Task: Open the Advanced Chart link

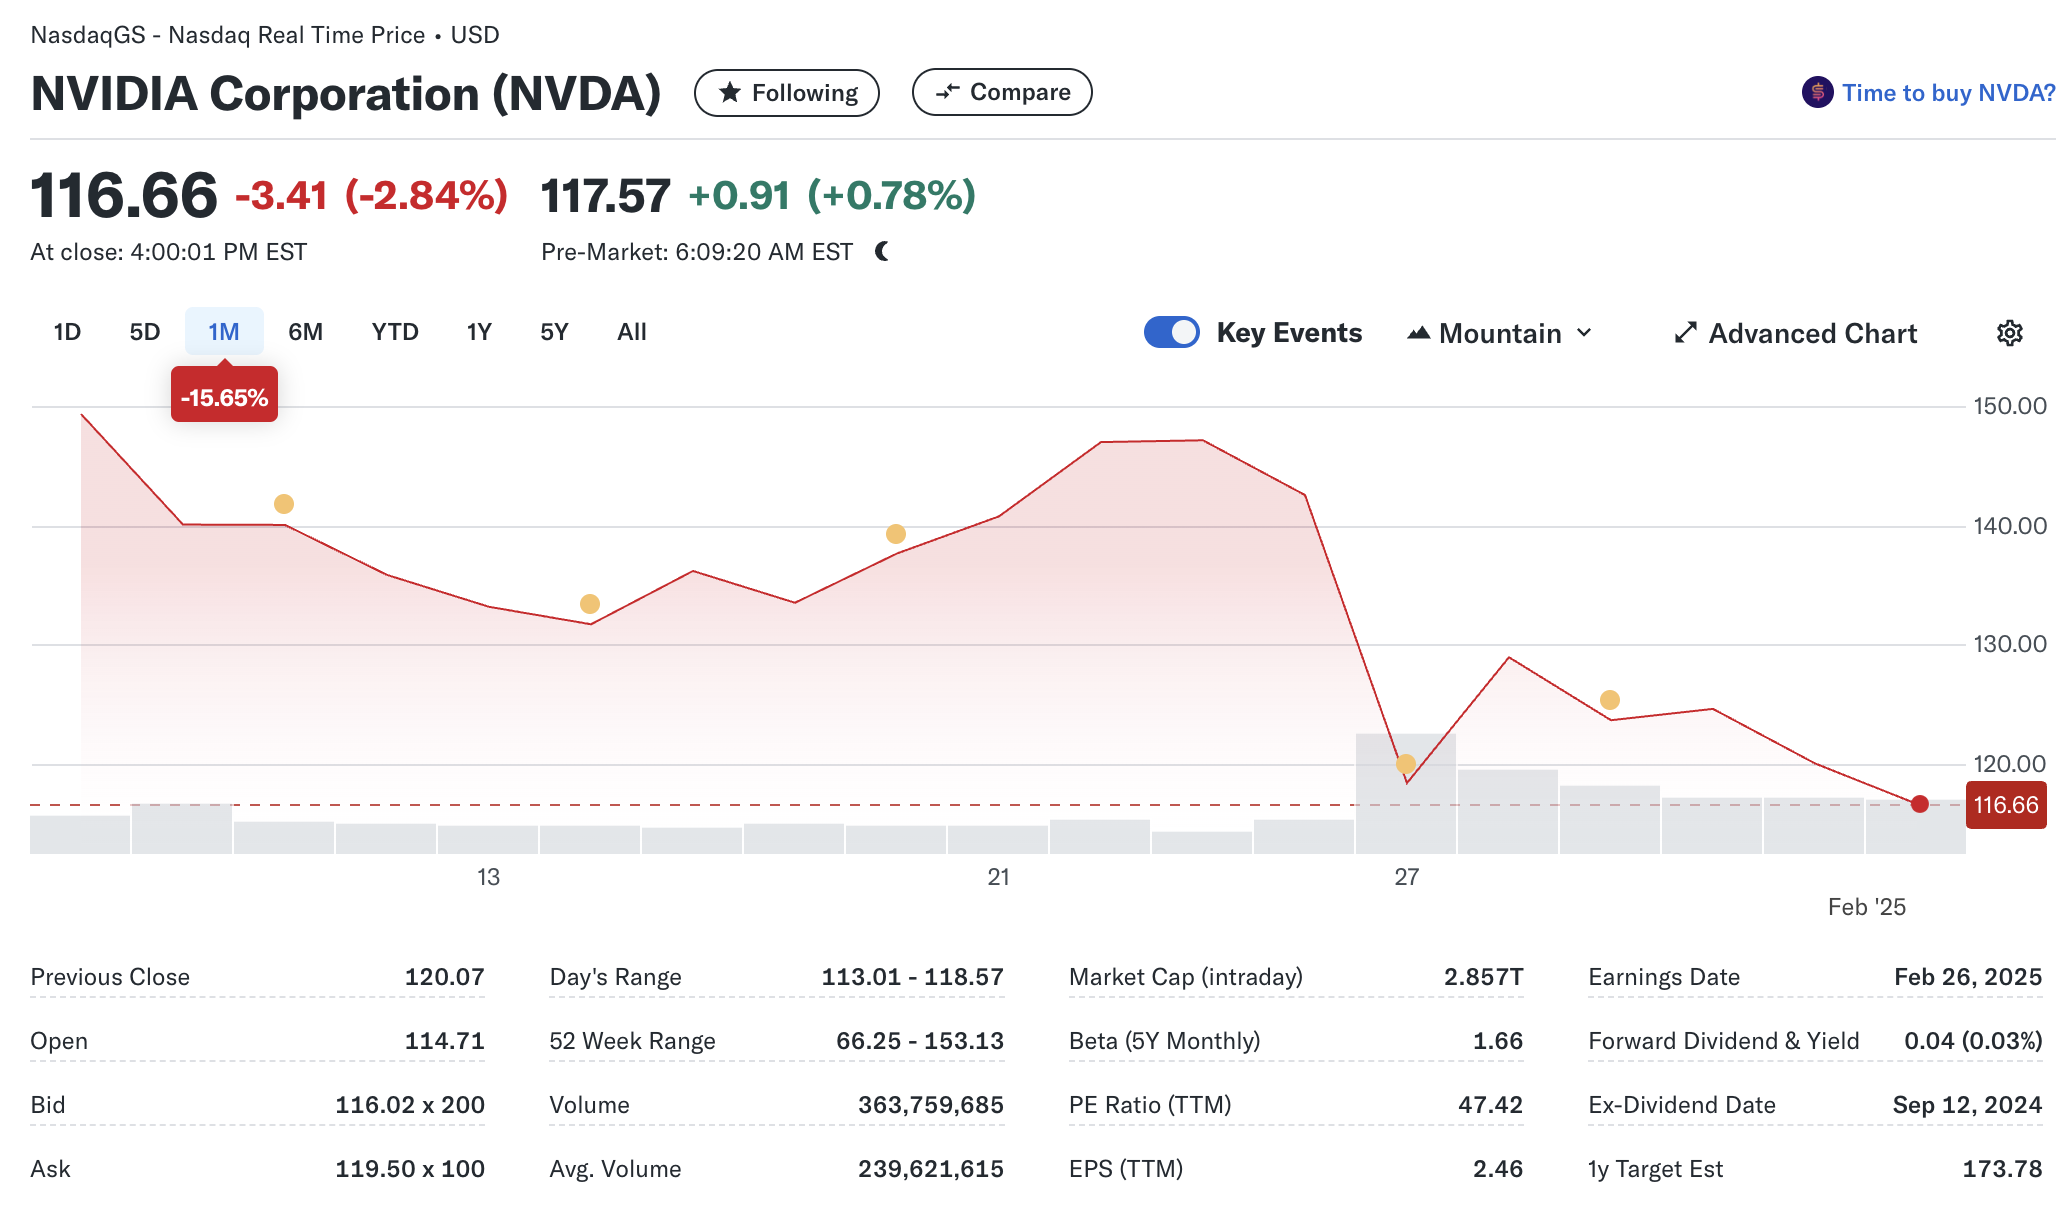Action: coord(1811,333)
